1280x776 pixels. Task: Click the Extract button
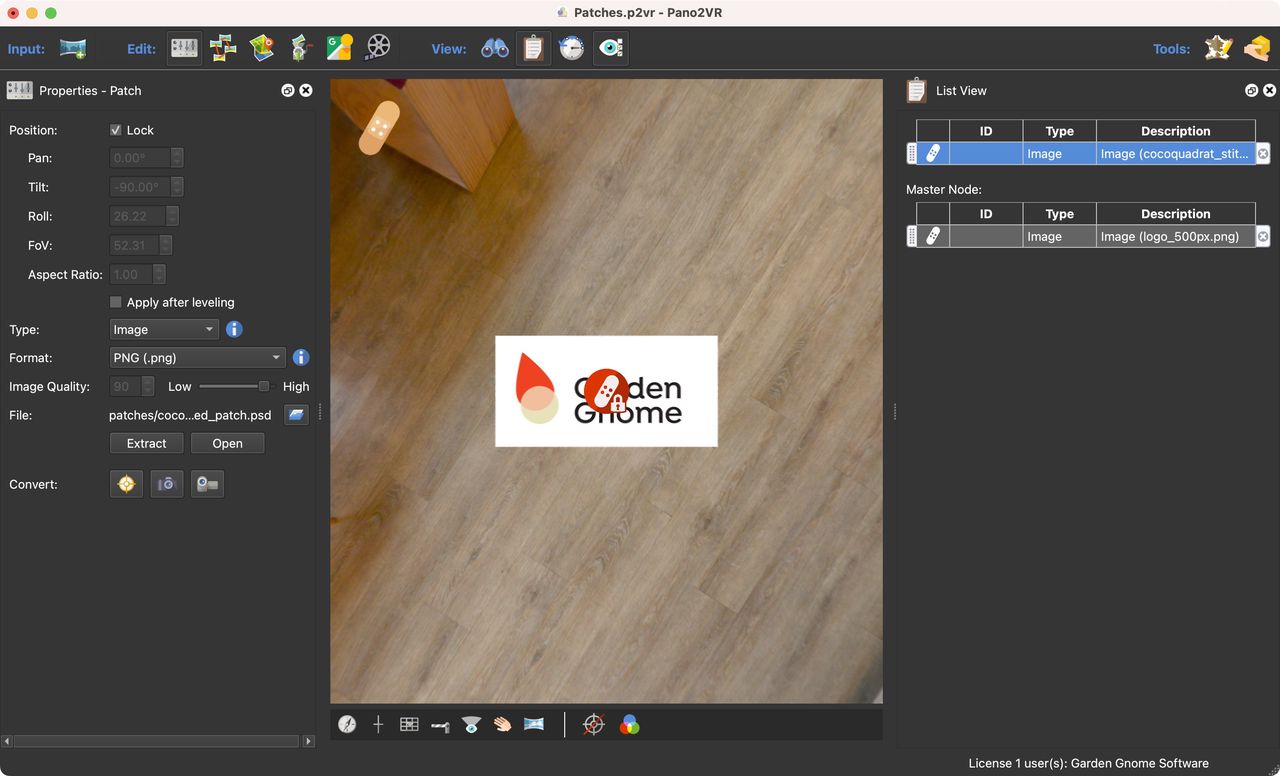point(146,443)
